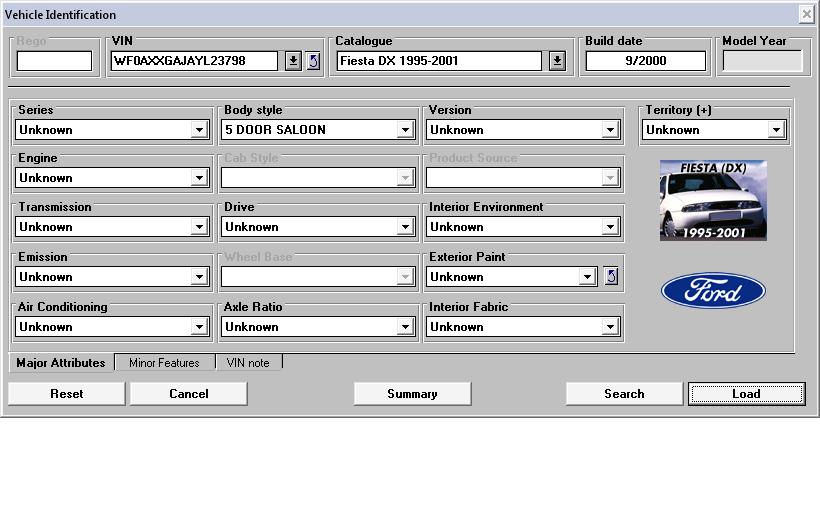Click the VIN history download arrow icon
Screen dimensions: 820x512
[292, 61]
